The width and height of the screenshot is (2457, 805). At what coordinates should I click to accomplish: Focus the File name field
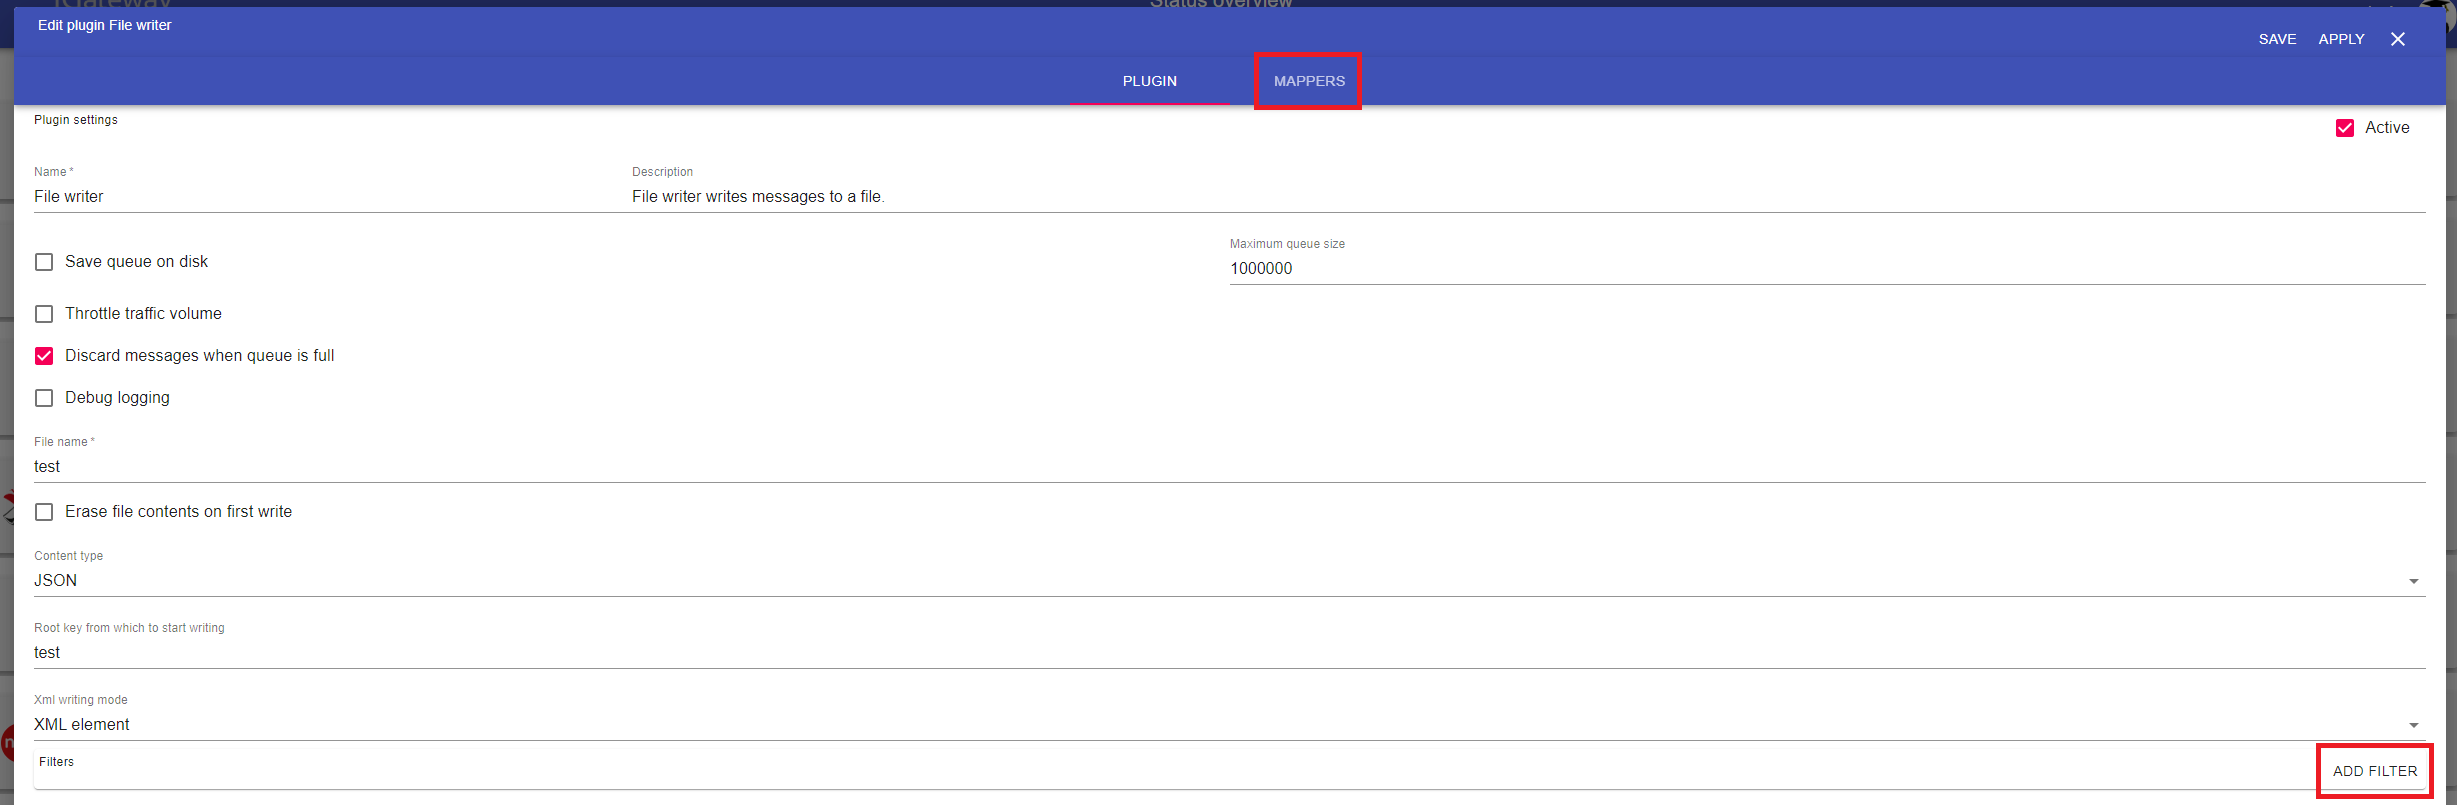pos(1200,467)
